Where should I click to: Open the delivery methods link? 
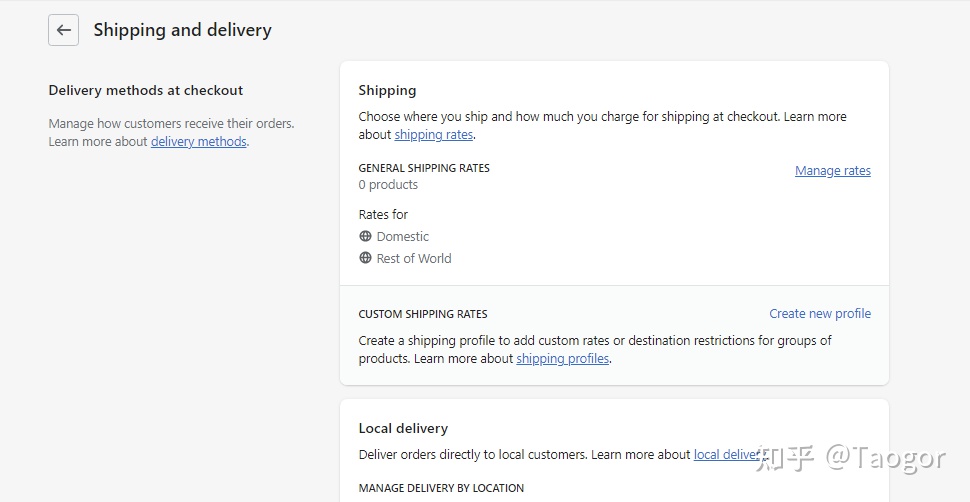tap(198, 142)
